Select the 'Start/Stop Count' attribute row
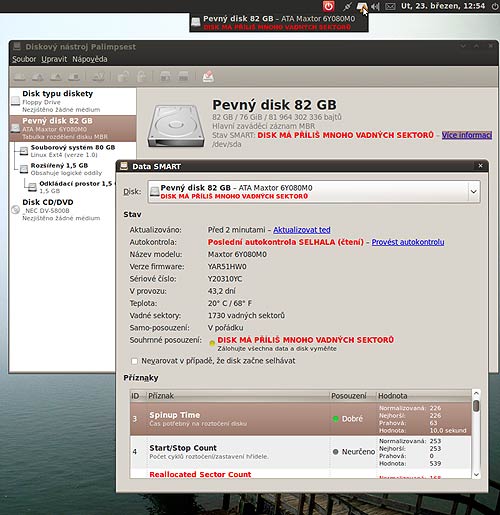500x515 pixels. point(301,452)
